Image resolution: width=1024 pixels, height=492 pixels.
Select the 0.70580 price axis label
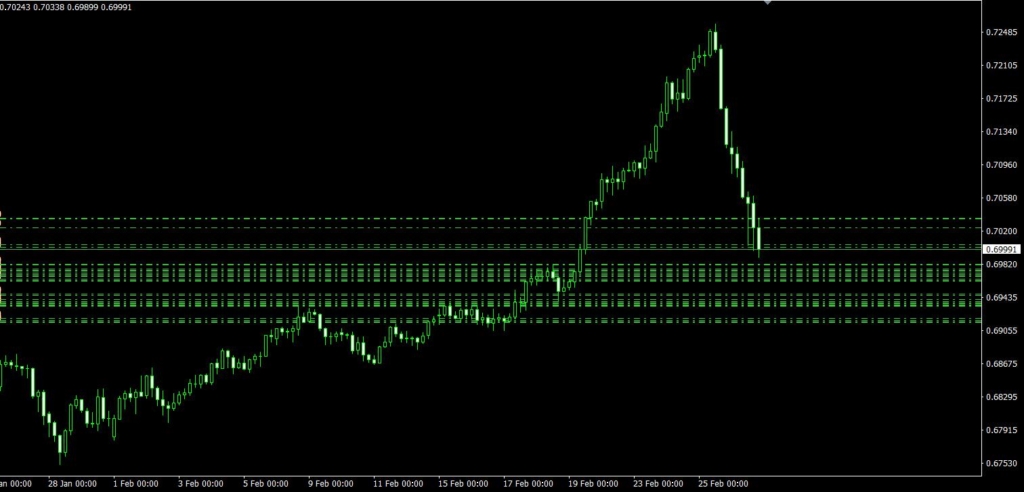[1001, 198]
